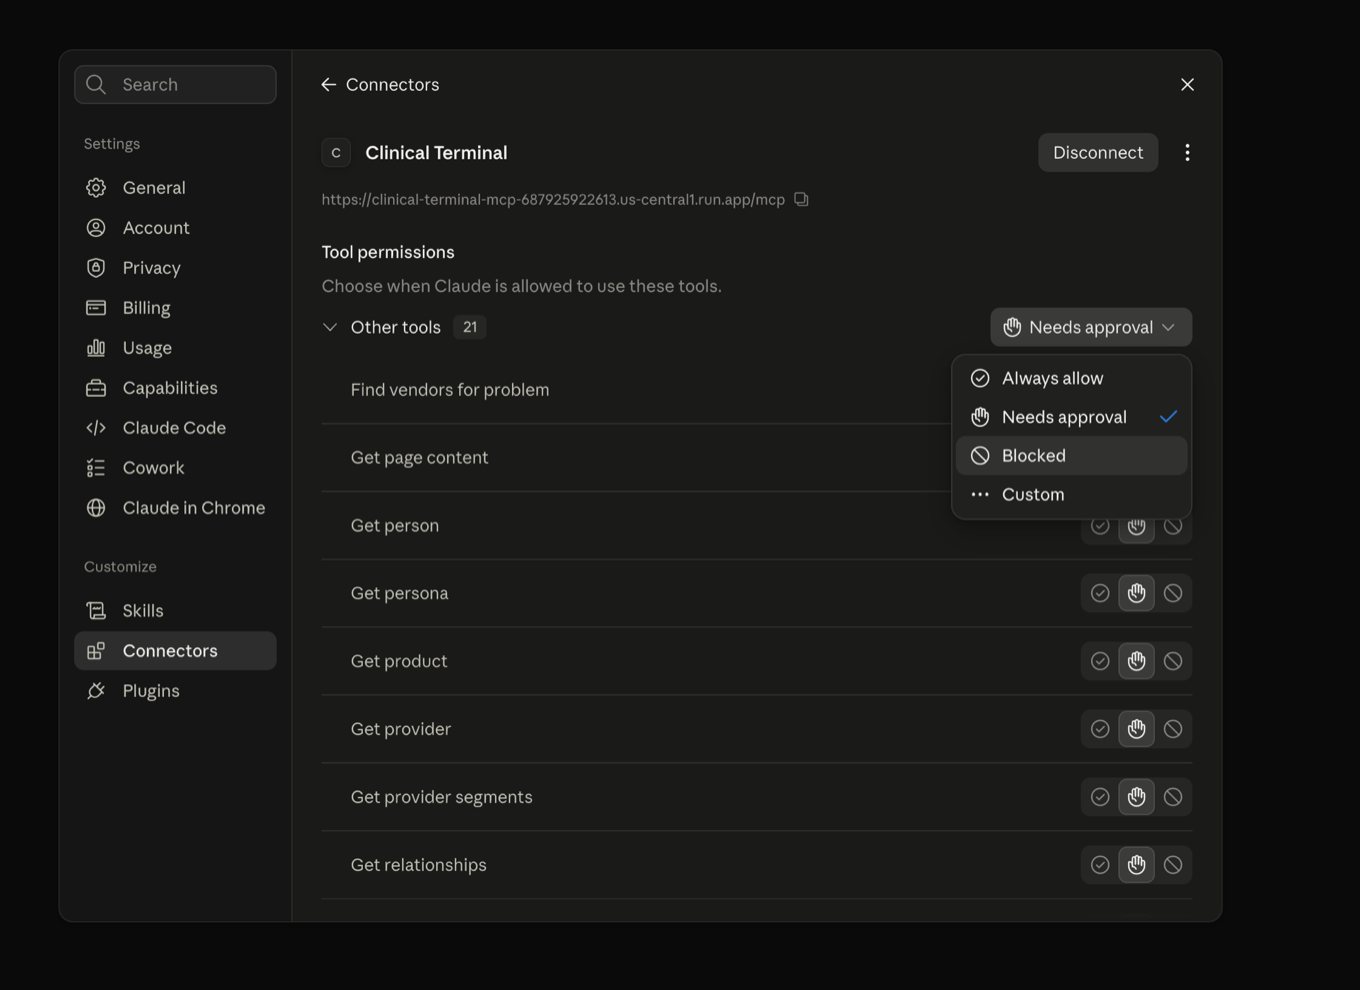Set Get provider to always allow
1360x990 pixels.
1100,729
